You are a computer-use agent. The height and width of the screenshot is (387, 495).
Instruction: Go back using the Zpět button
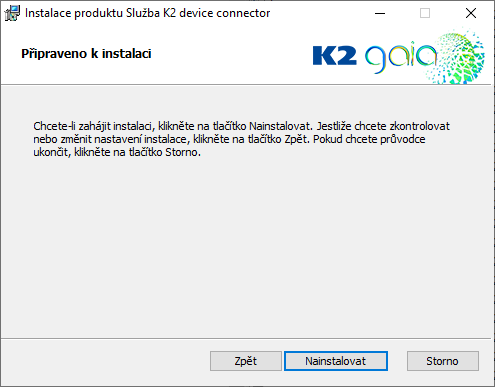click(x=246, y=361)
